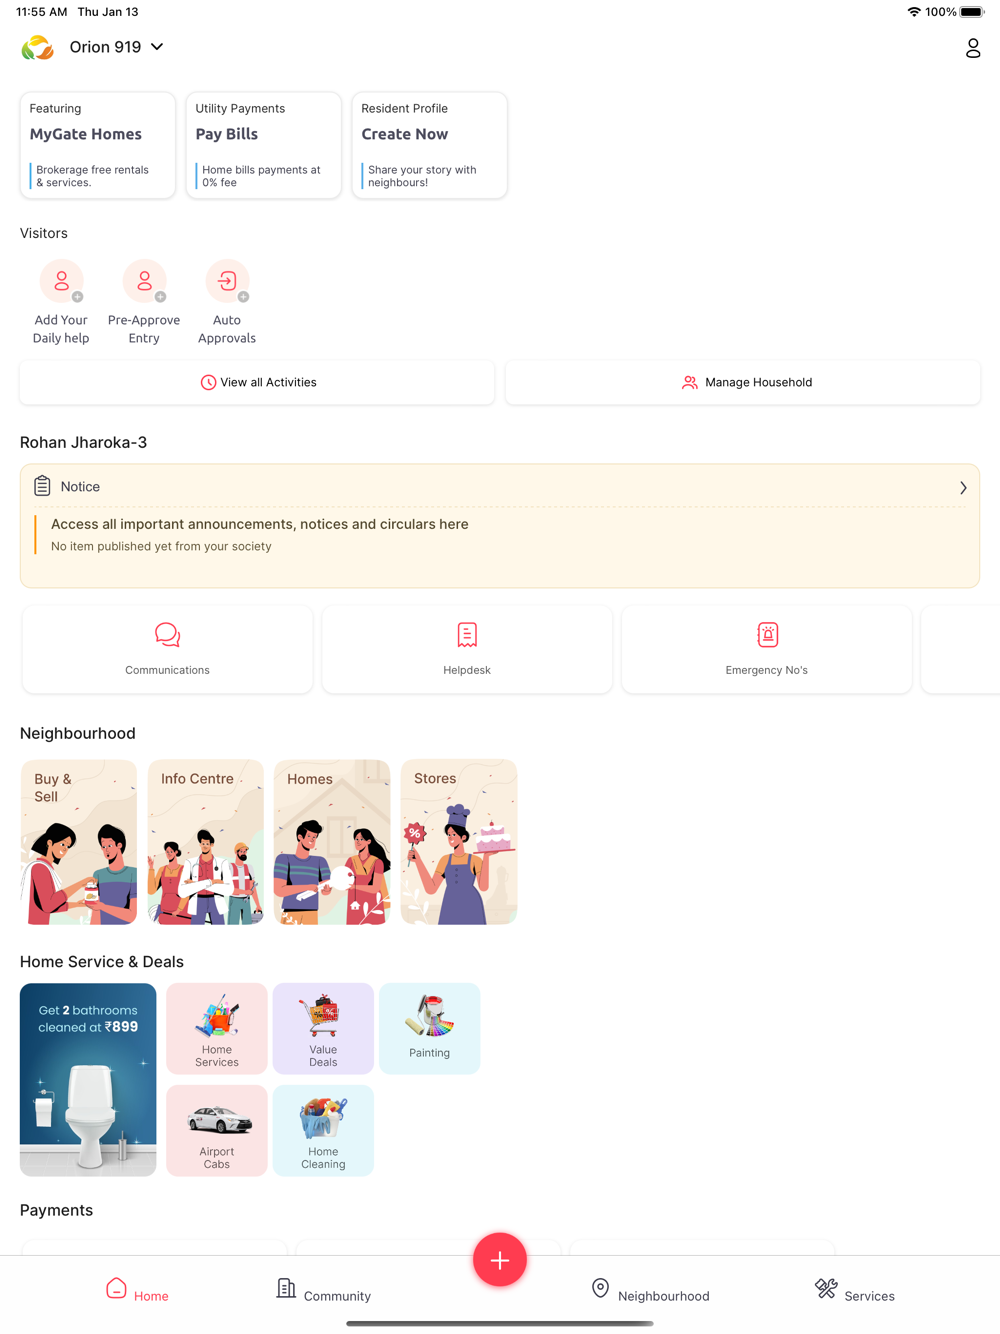The width and height of the screenshot is (1000, 1334).
Task: Open the user profile icon
Action: (972, 48)
